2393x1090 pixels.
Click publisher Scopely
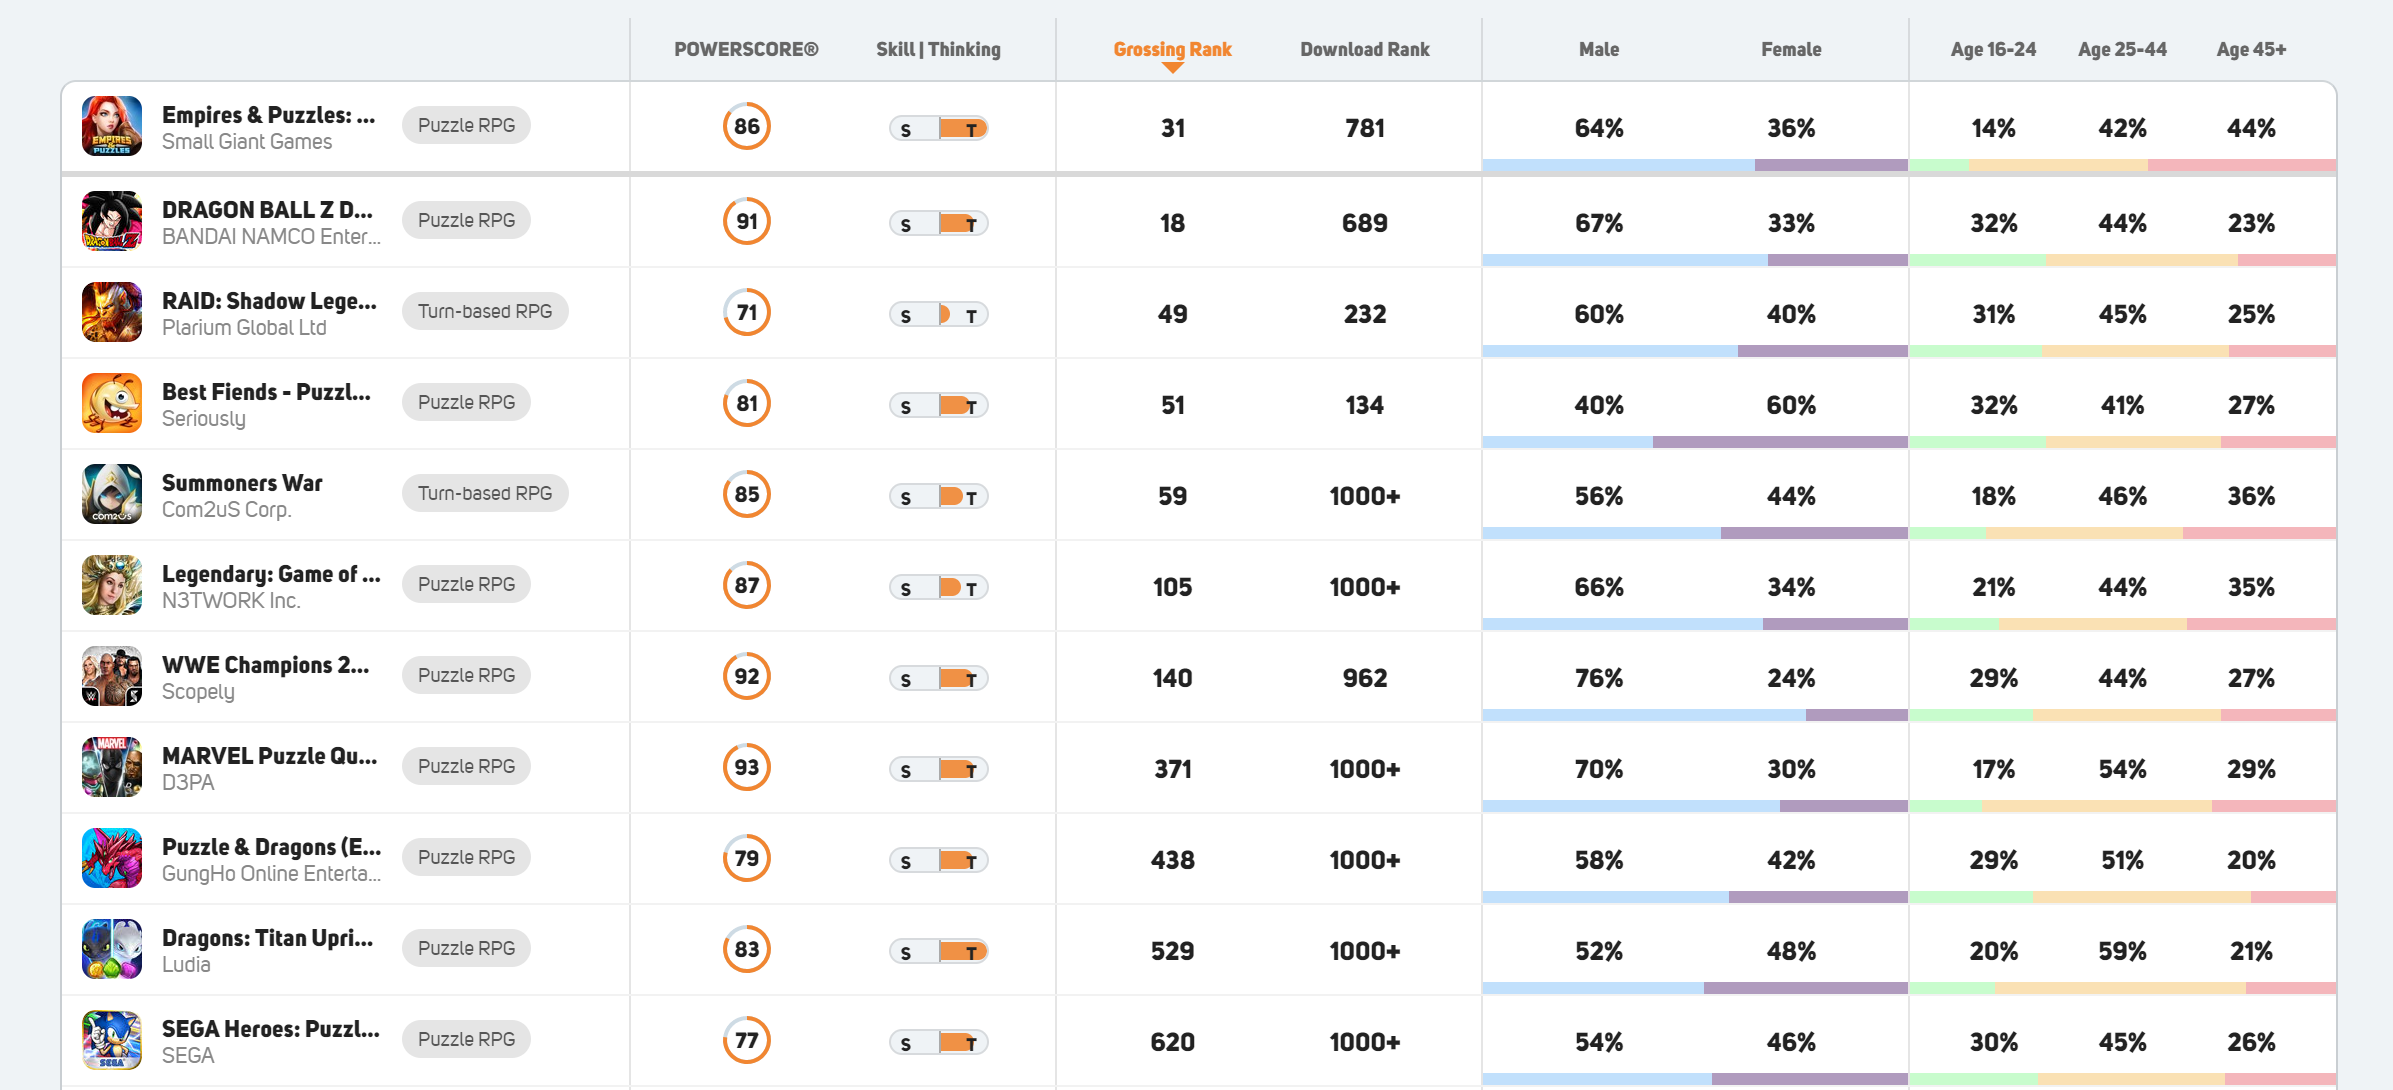pos(198,692)
